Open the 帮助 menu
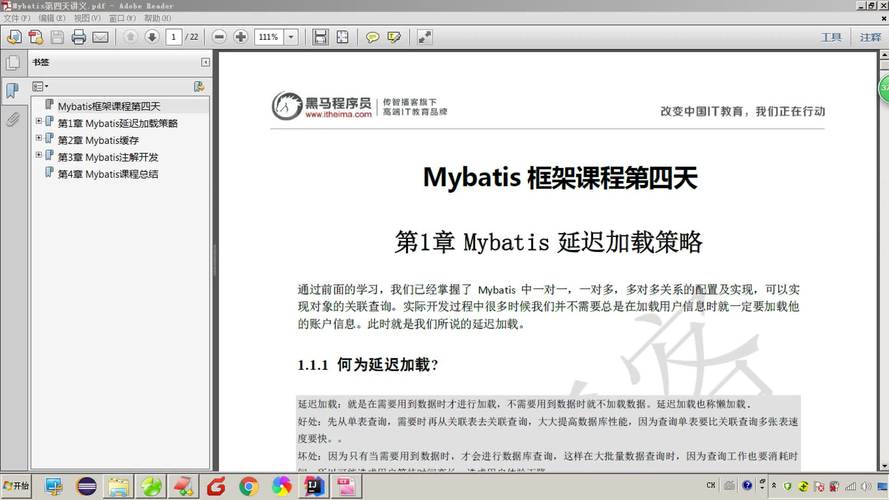Viewport: 889px width, 500px height. coord(157,18)
